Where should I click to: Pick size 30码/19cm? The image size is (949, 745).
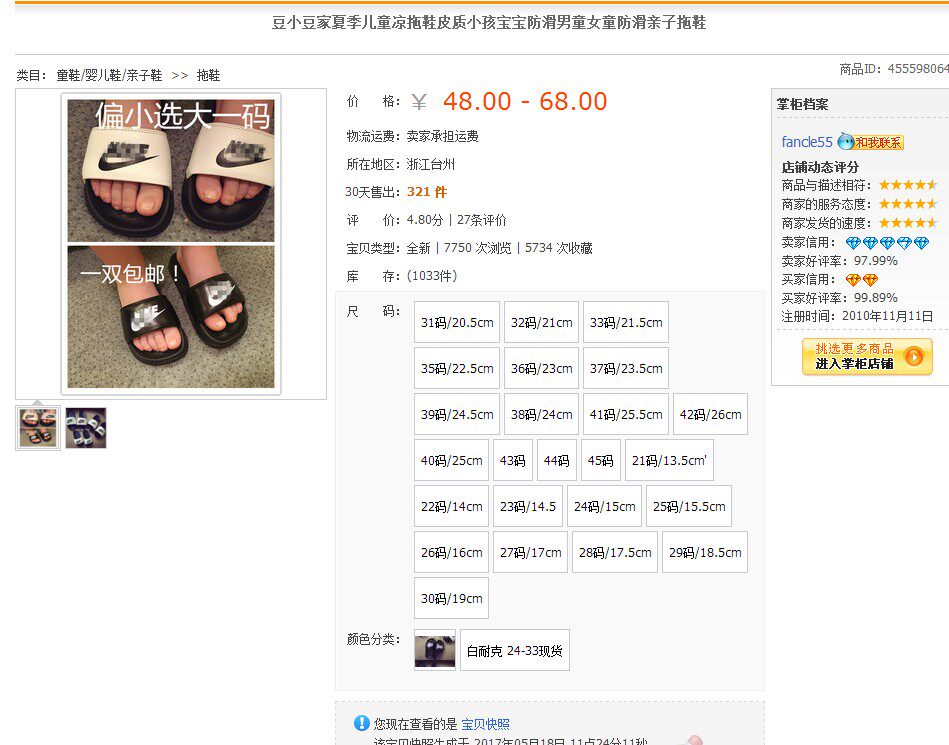coord(452,599)
